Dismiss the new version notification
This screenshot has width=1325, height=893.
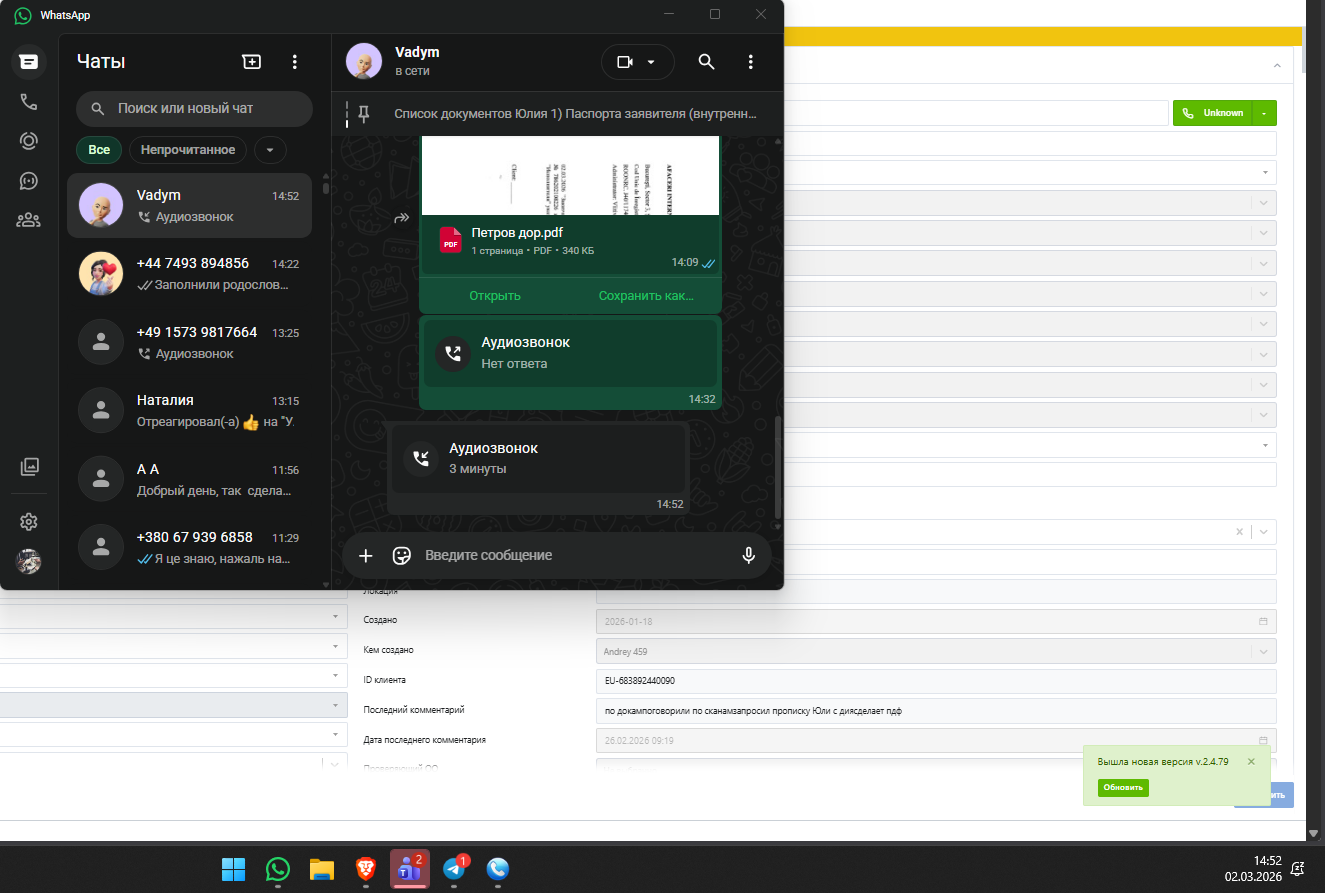(1251, 762)
